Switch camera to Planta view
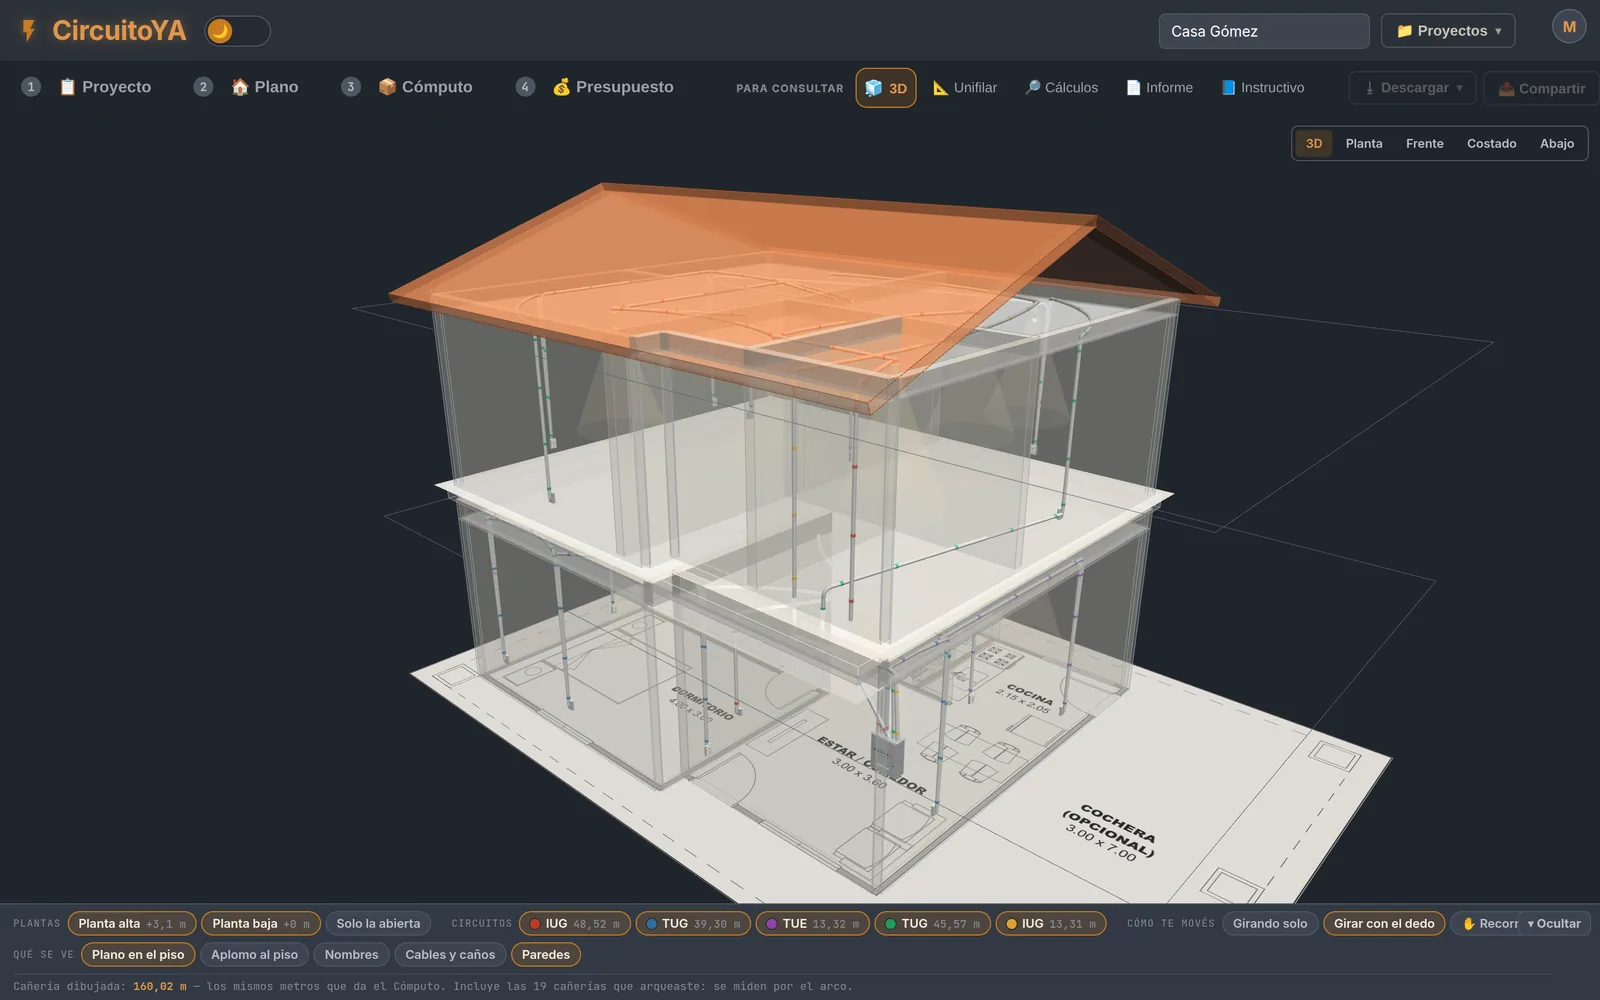 (x=1364, y=143)
